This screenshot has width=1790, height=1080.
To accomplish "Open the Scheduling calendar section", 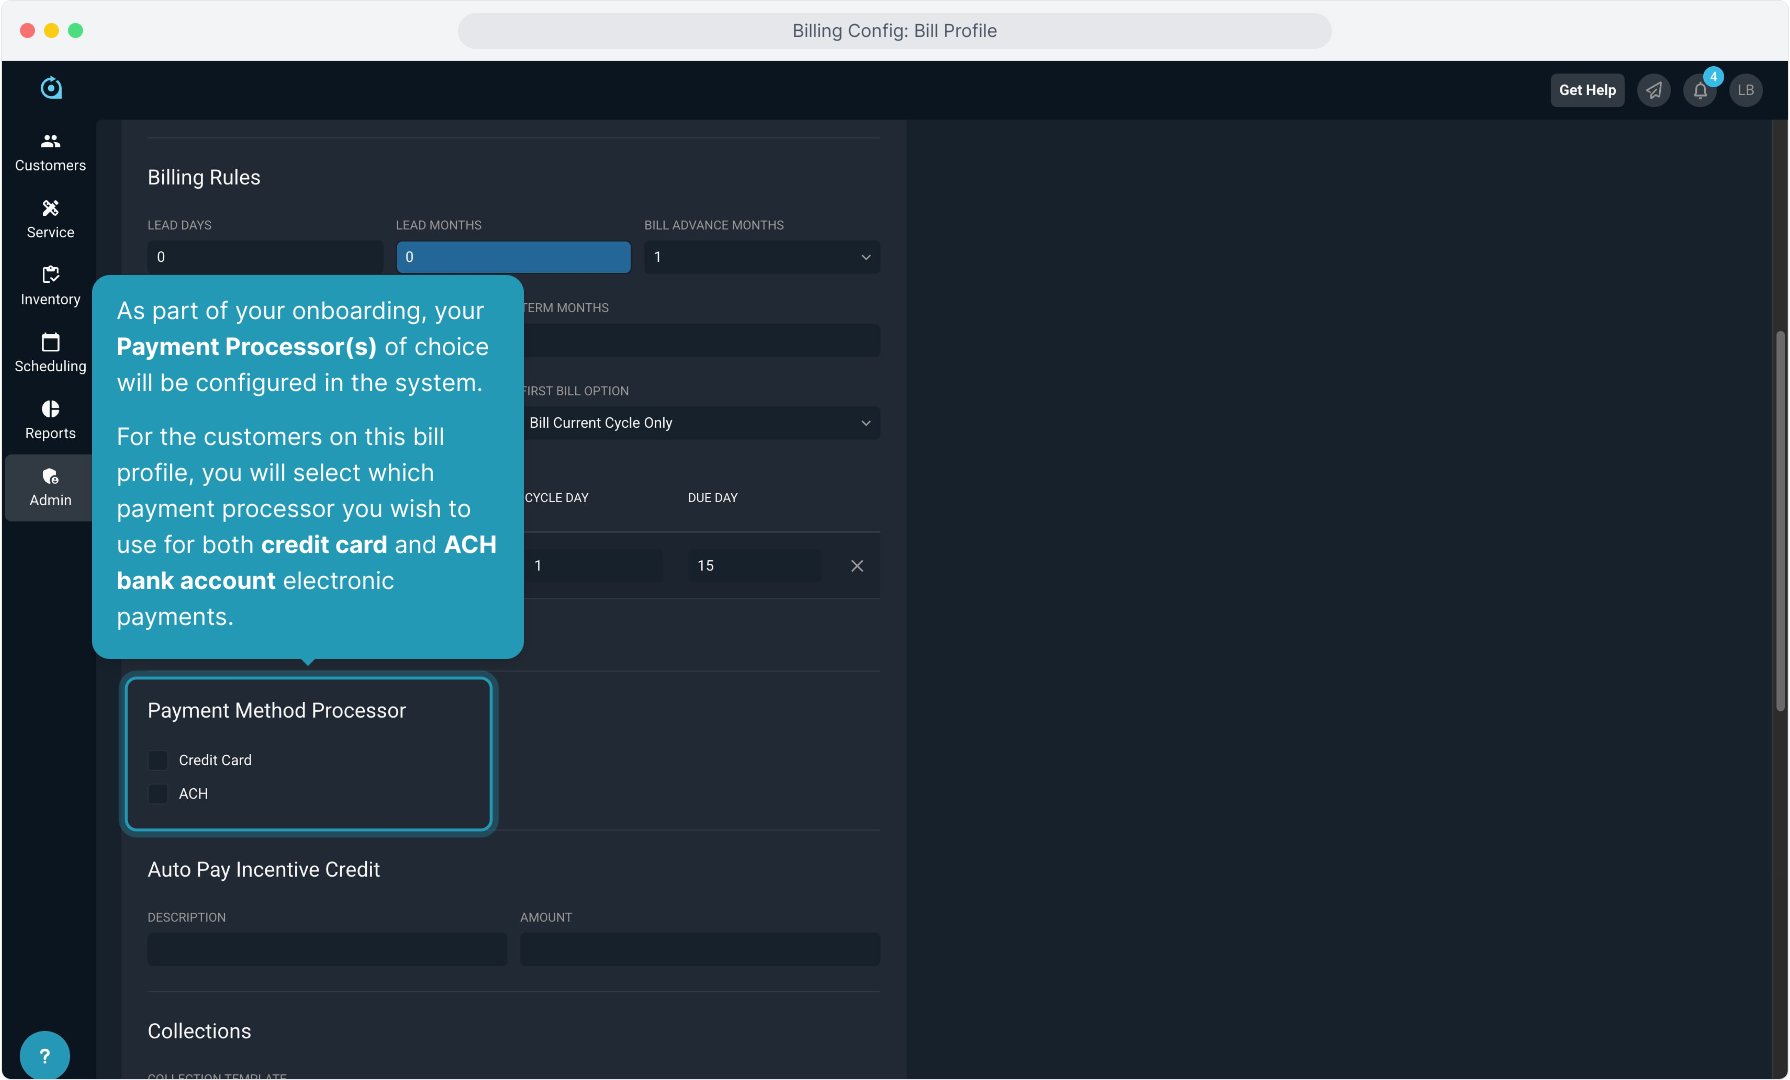I will pyautogui.click(x=50, y=353).
